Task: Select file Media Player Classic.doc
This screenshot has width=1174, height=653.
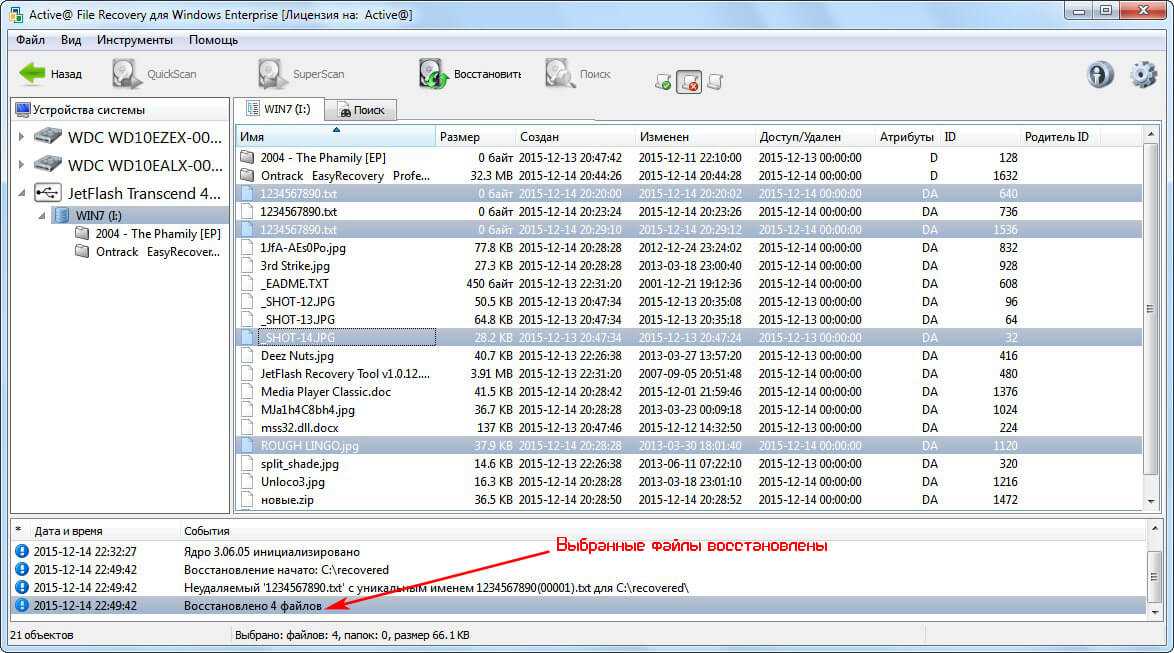Action: [x=326, y=392]
